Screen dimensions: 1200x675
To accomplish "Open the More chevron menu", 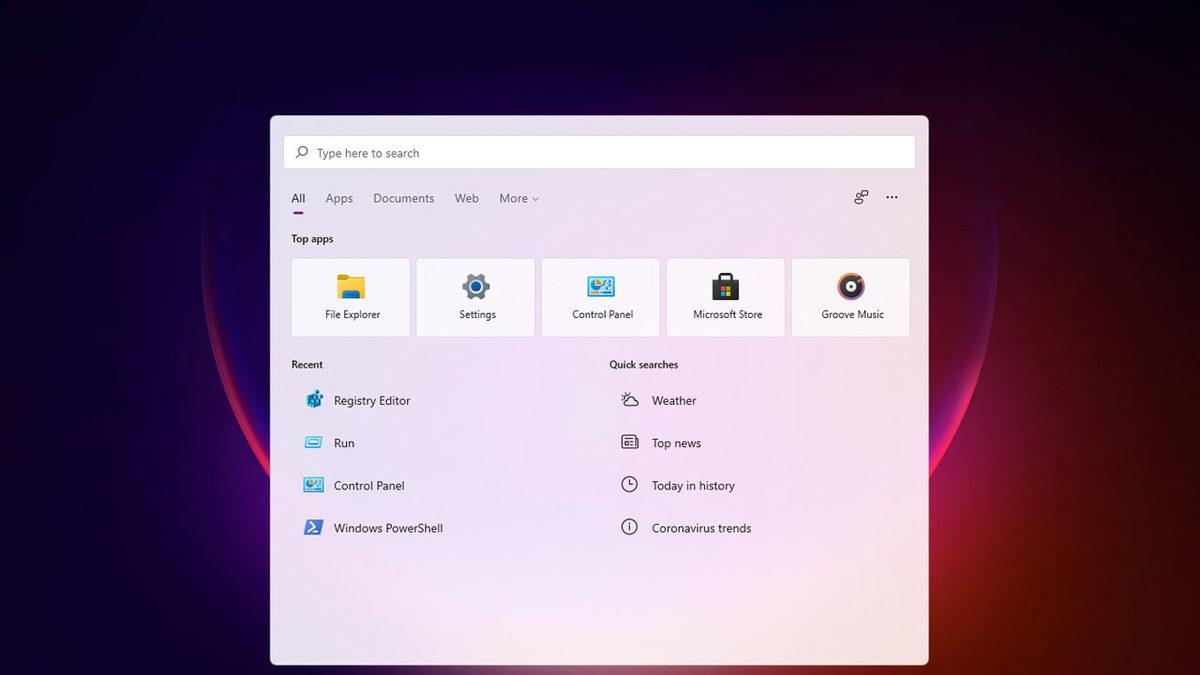I will pos(533,198).
